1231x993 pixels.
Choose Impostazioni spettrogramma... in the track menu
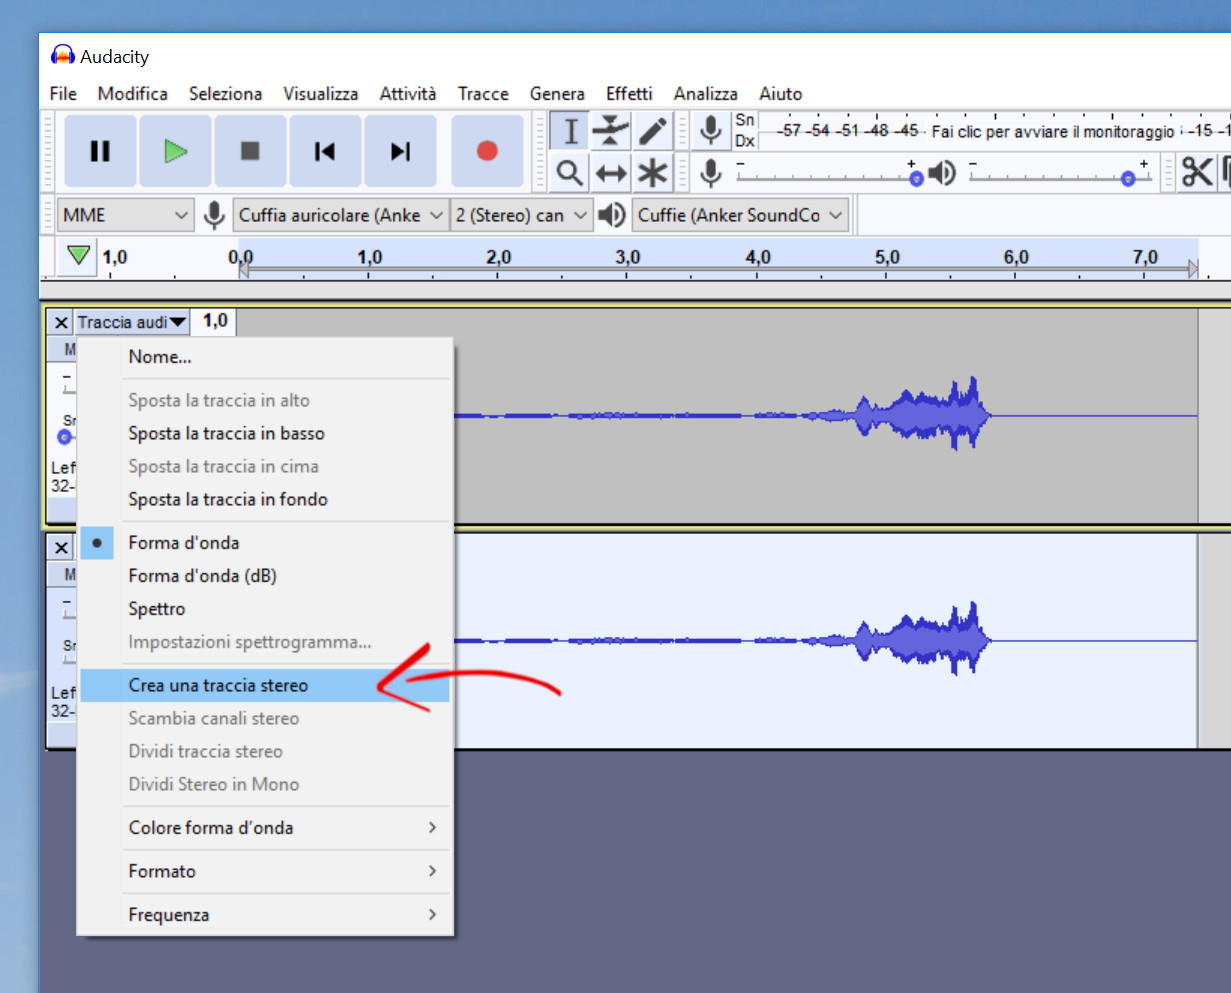tap(265, 642)
